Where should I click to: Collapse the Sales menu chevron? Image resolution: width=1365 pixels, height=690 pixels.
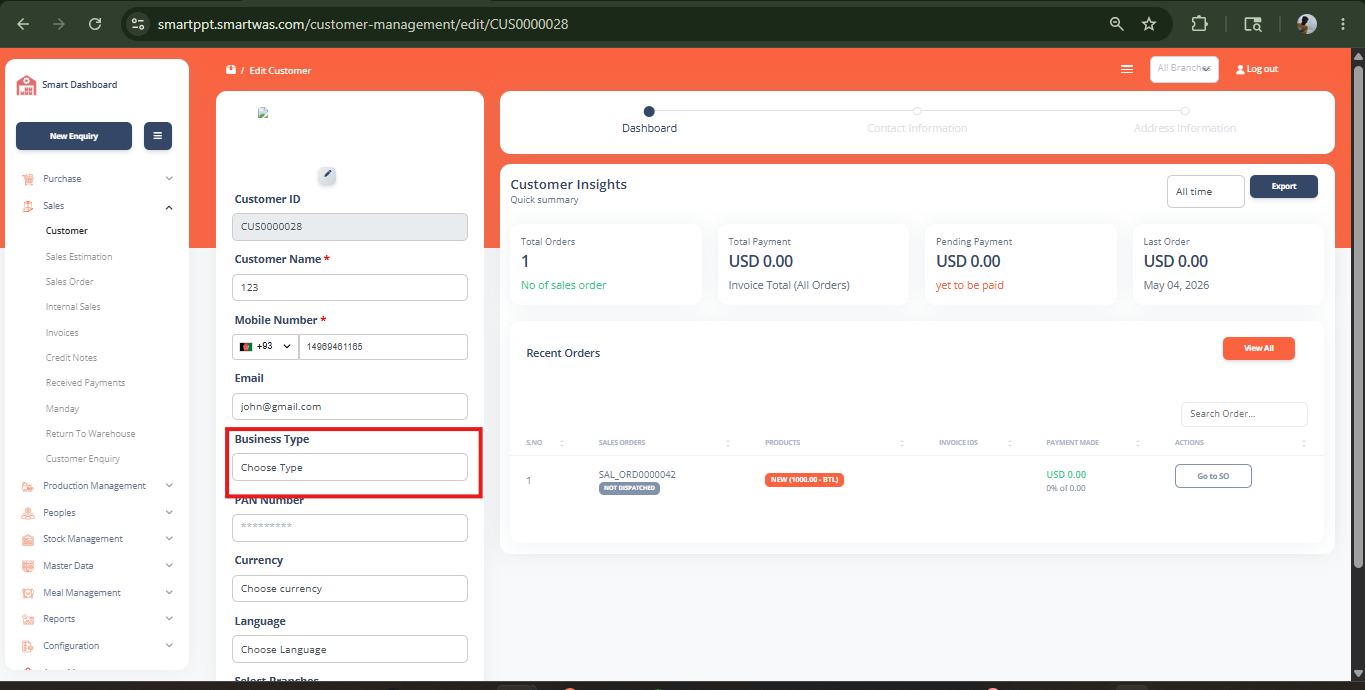[169, 207]
